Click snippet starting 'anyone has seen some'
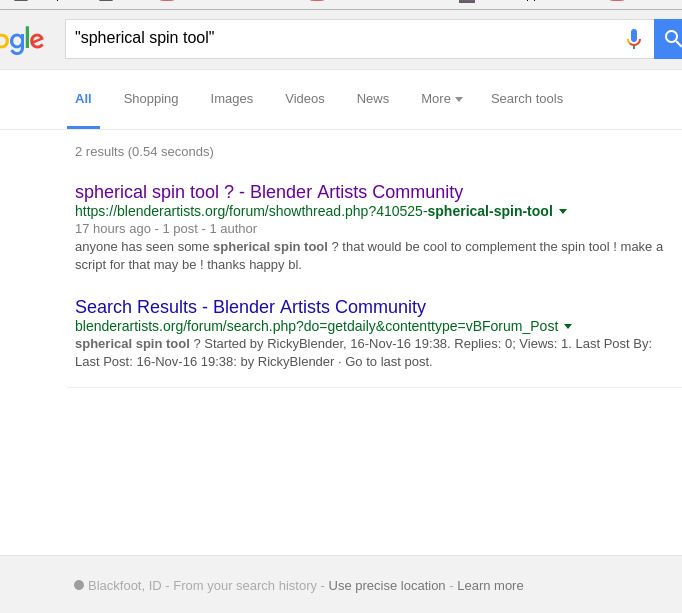 click(x=369, y=256)
